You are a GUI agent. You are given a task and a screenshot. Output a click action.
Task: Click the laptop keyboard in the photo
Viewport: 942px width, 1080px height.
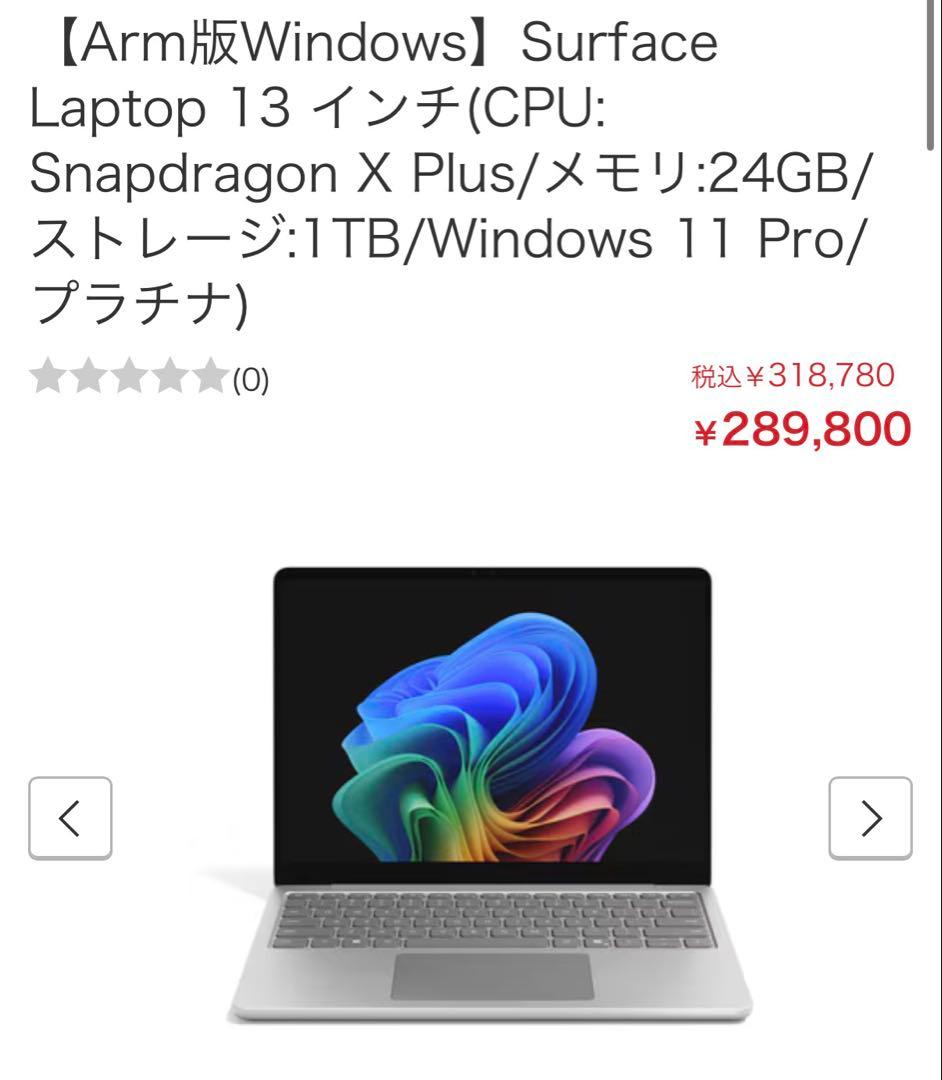493,920
